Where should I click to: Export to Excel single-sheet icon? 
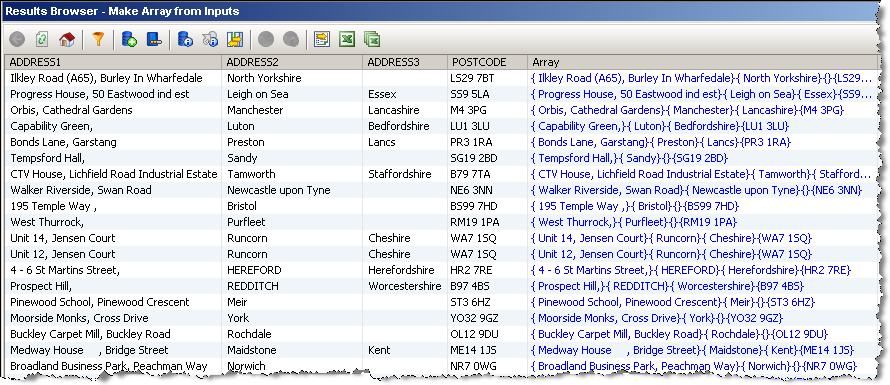[347, 39]
